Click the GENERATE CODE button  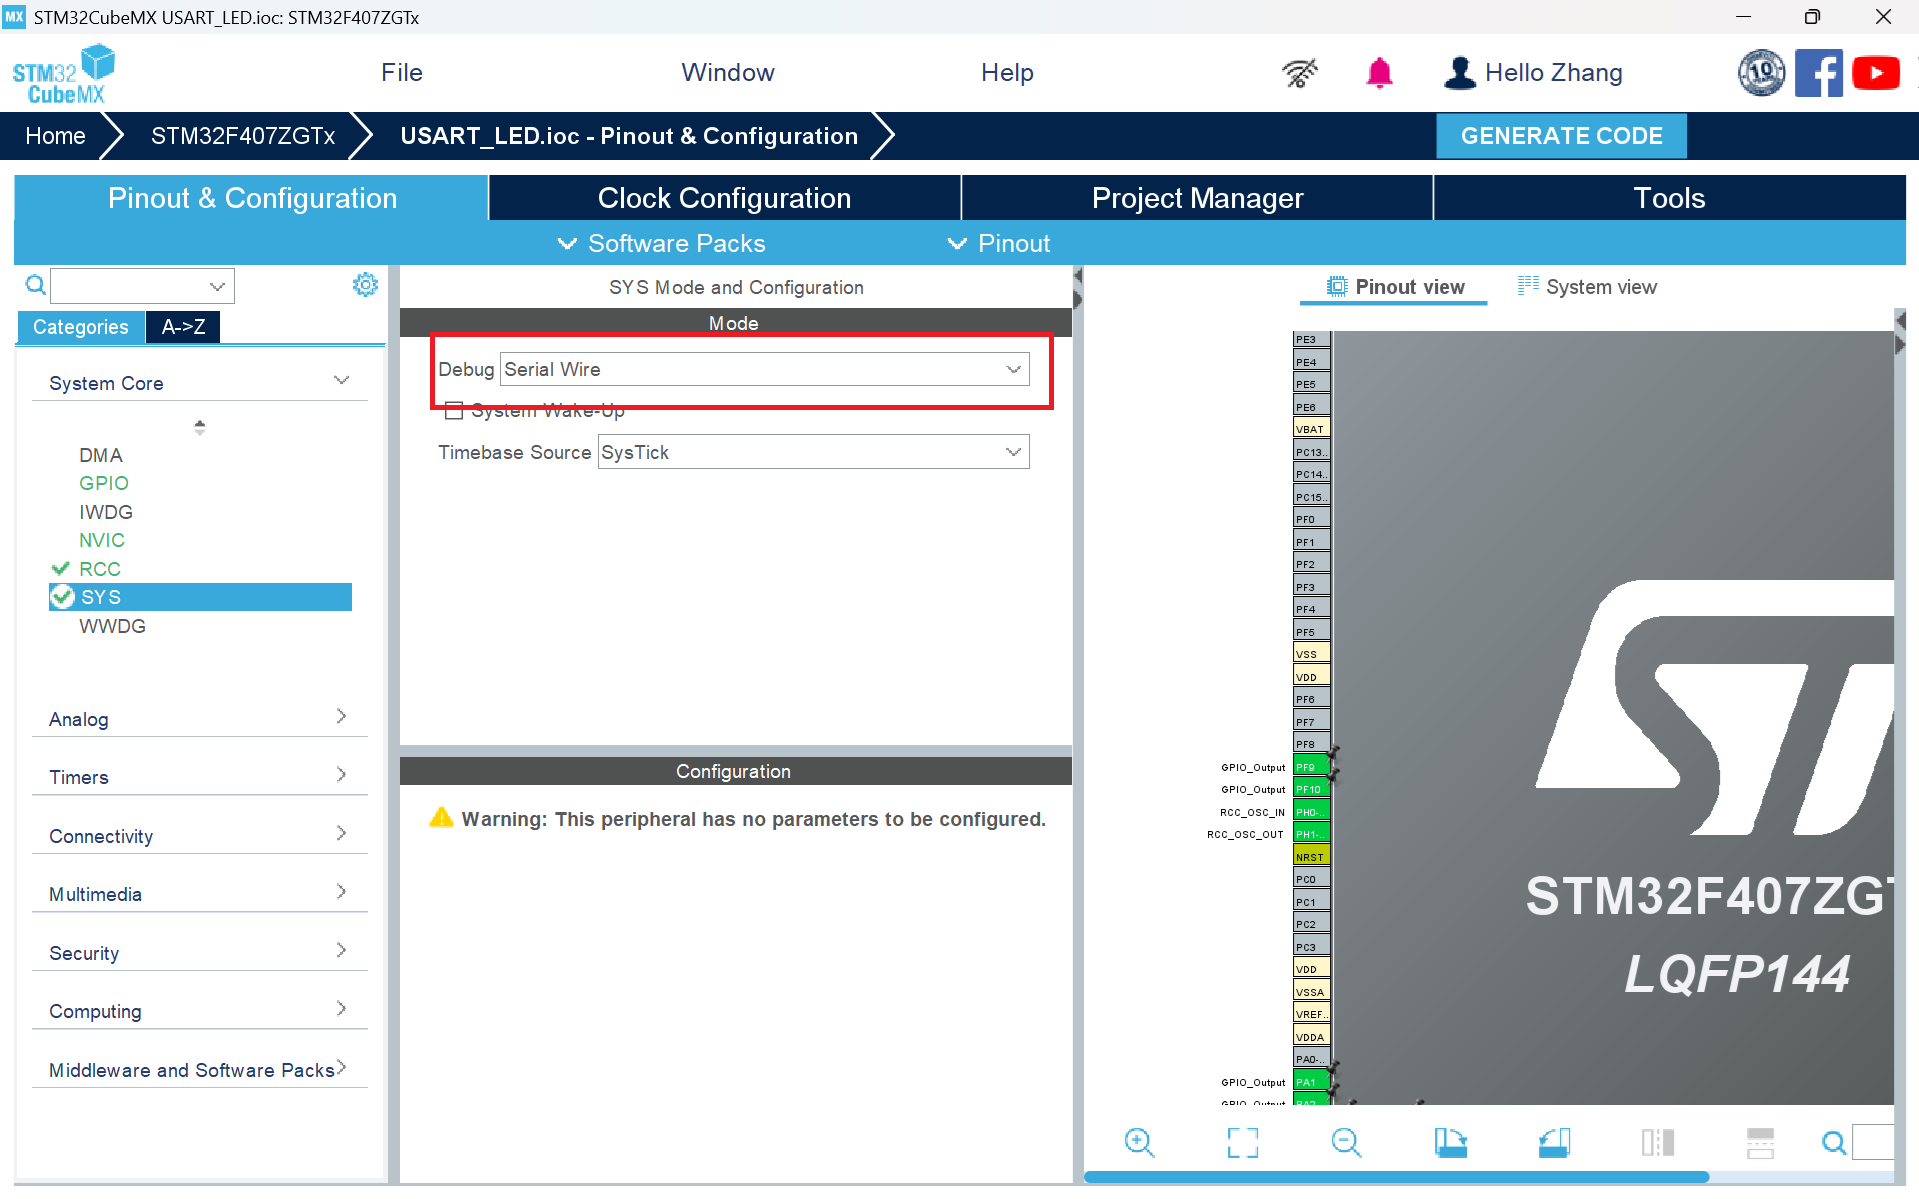pyautogui.click(x=1561, y=136)
